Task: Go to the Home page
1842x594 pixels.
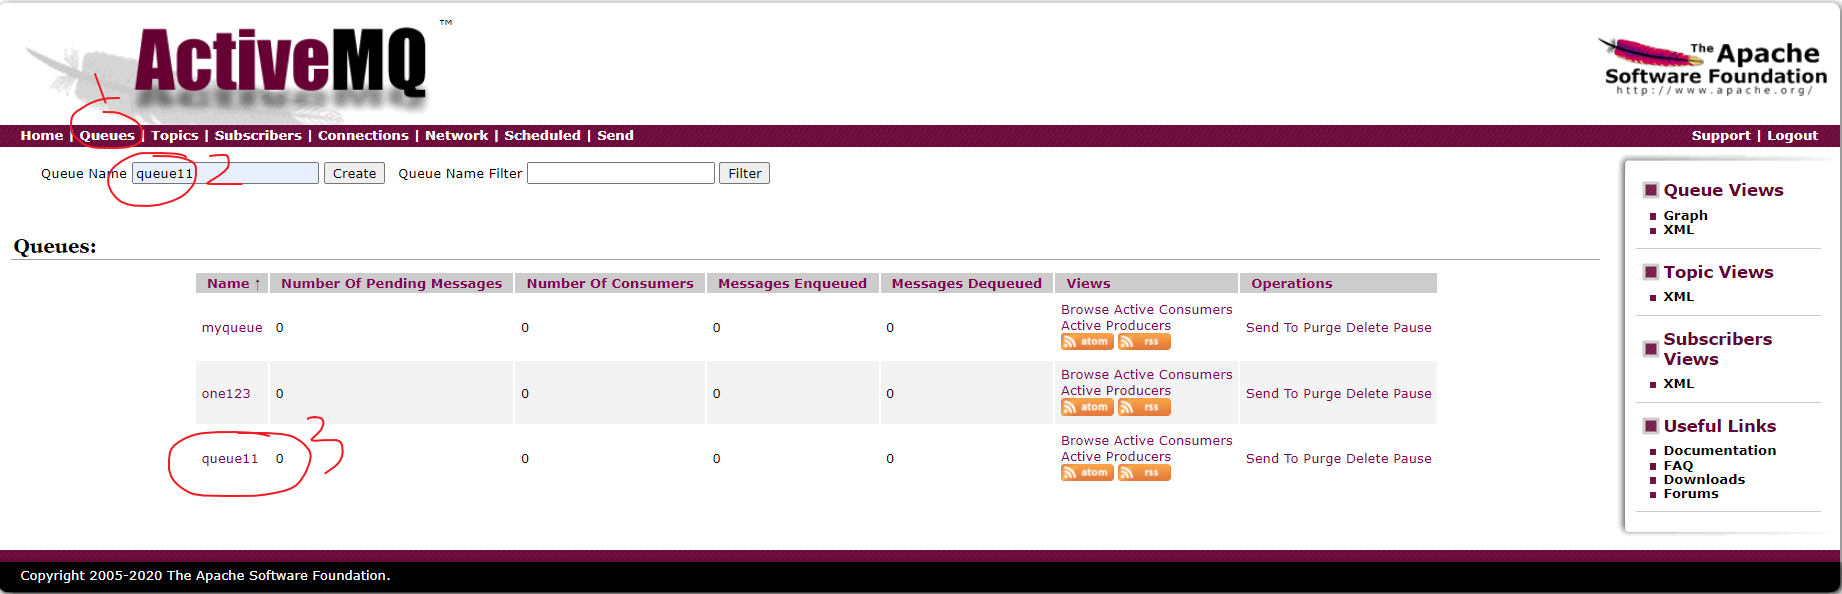Action: (42, 135)
